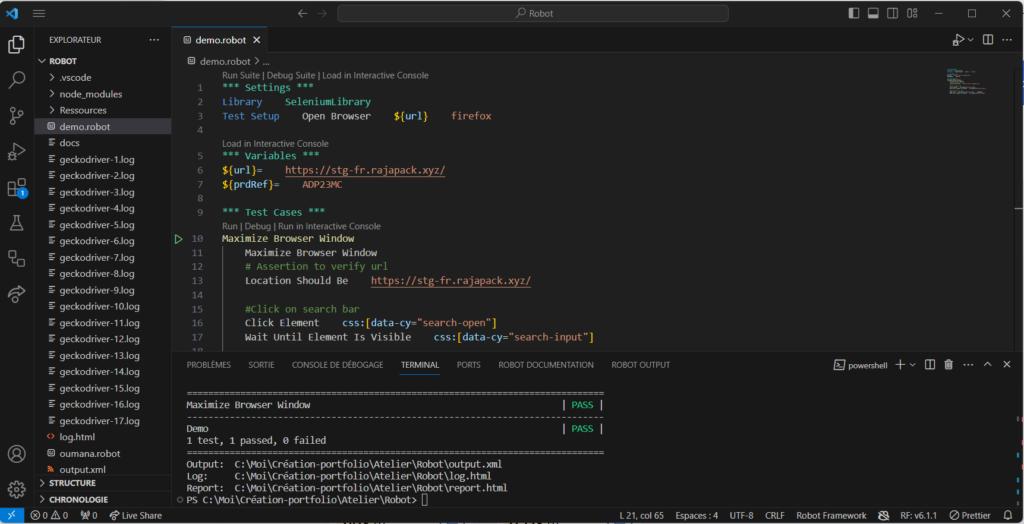1024x524 pixels.
Task: Click the command center search box
Action: 533,14
